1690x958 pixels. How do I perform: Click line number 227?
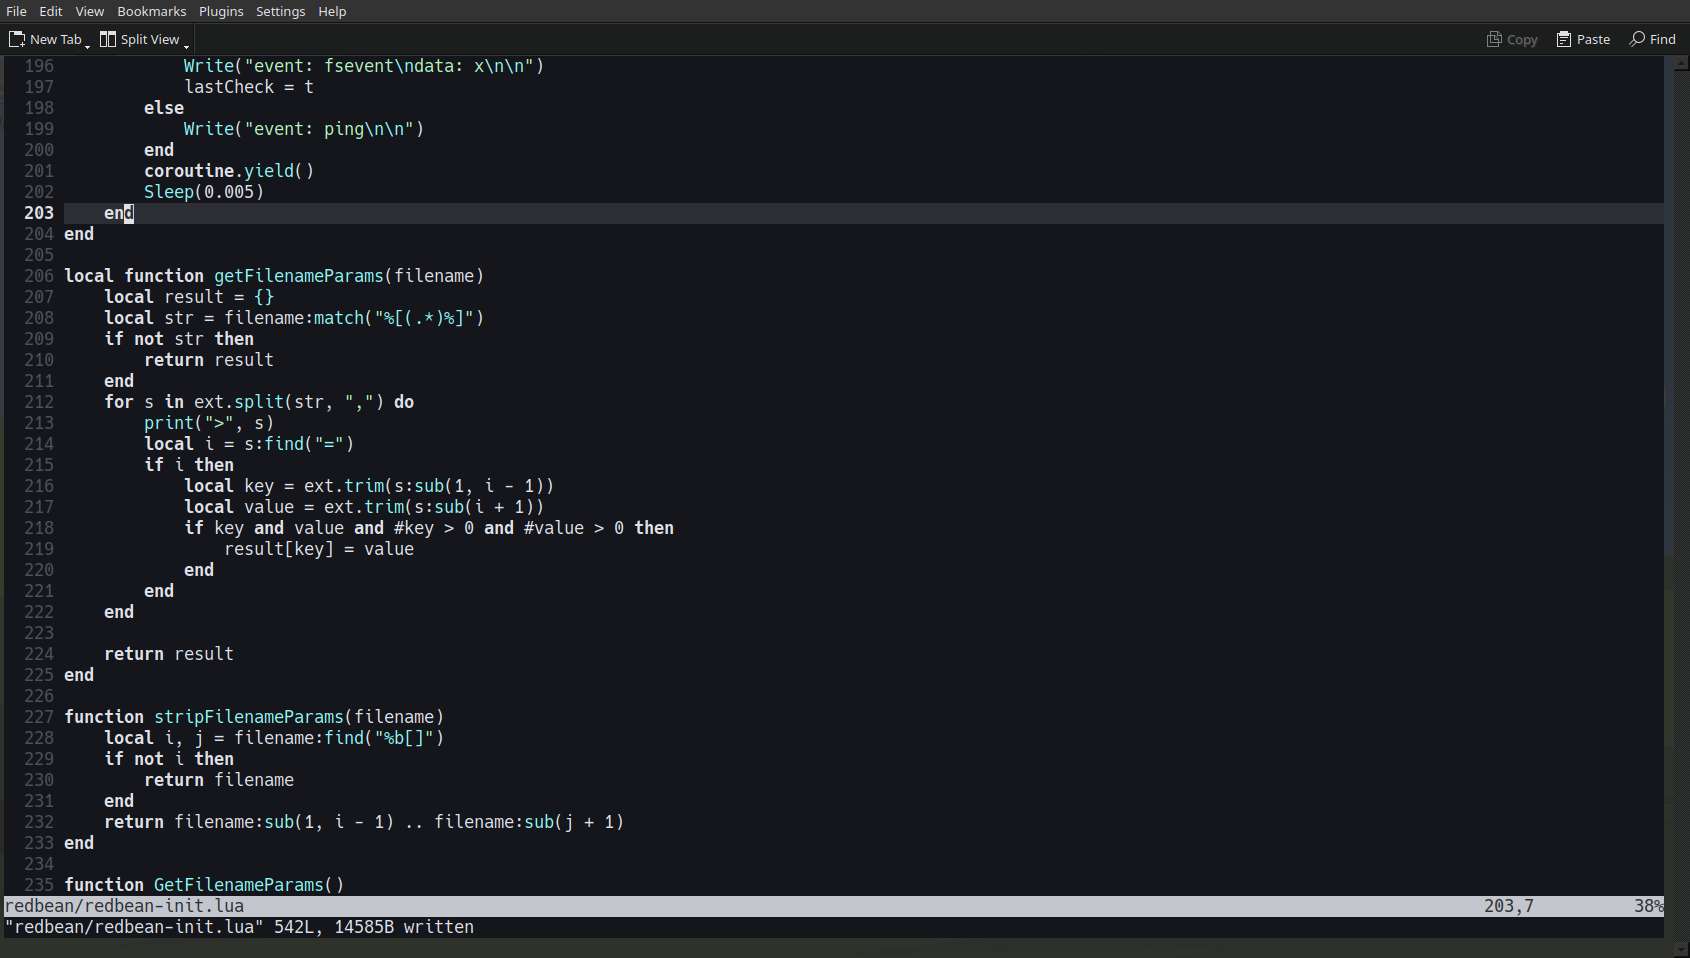pyautogui.click(x=39, y=717)
